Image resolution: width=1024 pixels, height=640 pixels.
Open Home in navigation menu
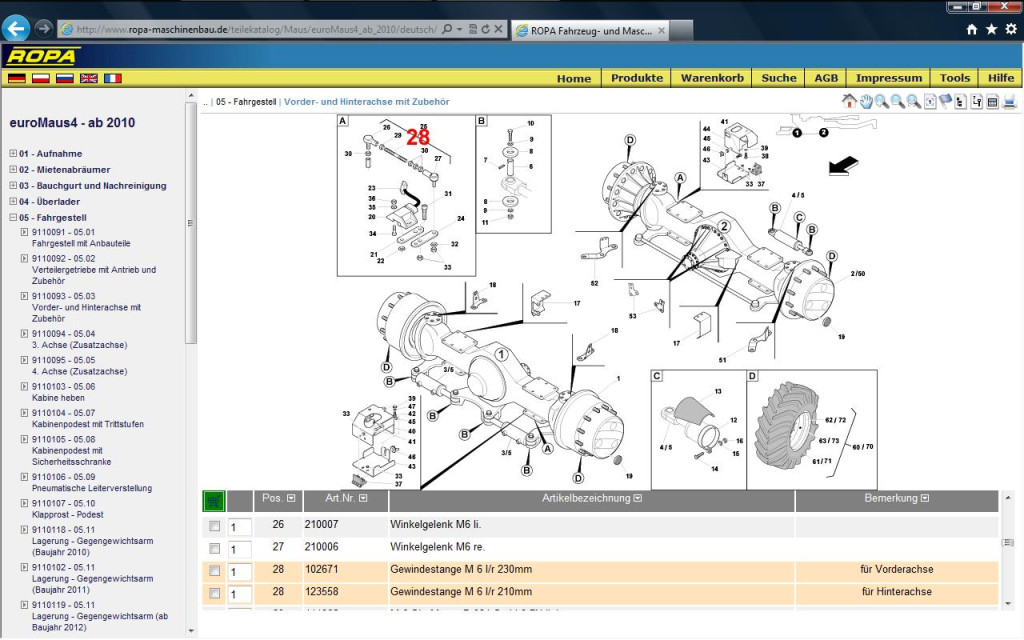tap(574, 78)
